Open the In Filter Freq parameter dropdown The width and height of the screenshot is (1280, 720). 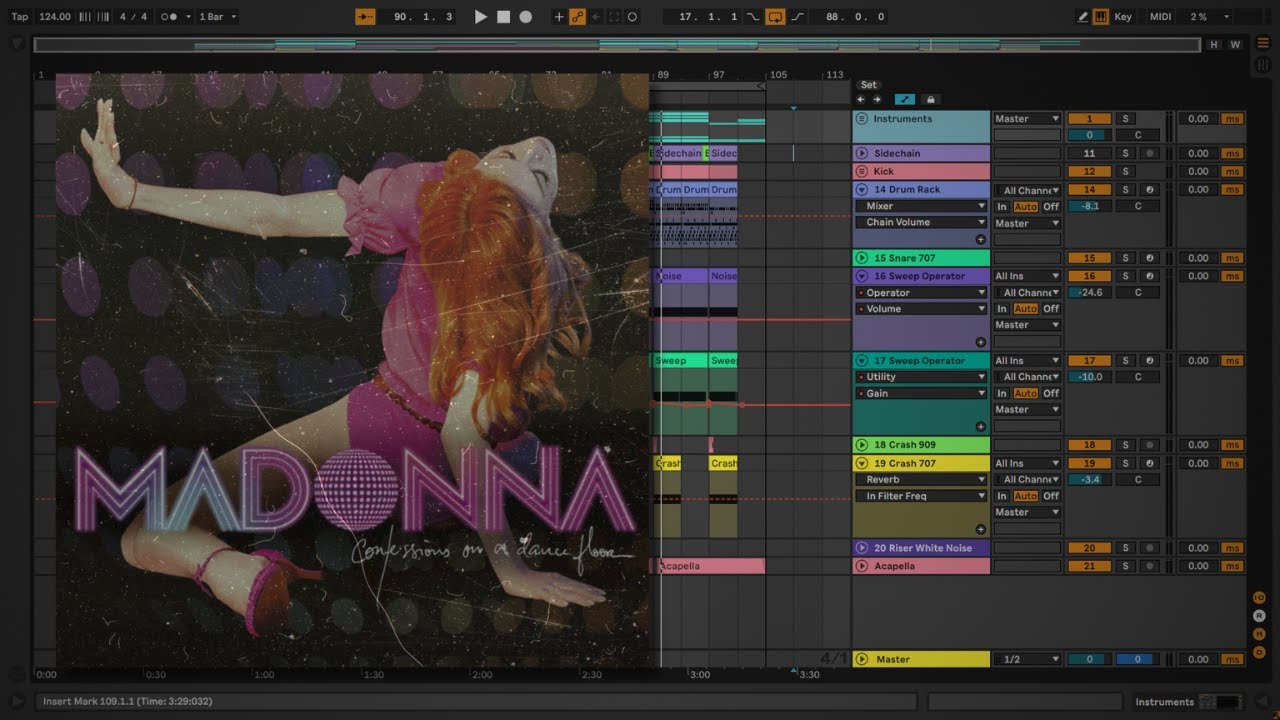pyautogui.click(x=921, y=496)
